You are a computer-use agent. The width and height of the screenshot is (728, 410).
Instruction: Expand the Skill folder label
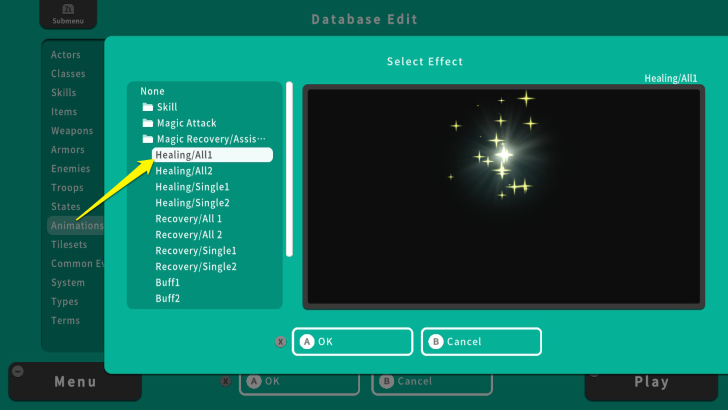167,107
